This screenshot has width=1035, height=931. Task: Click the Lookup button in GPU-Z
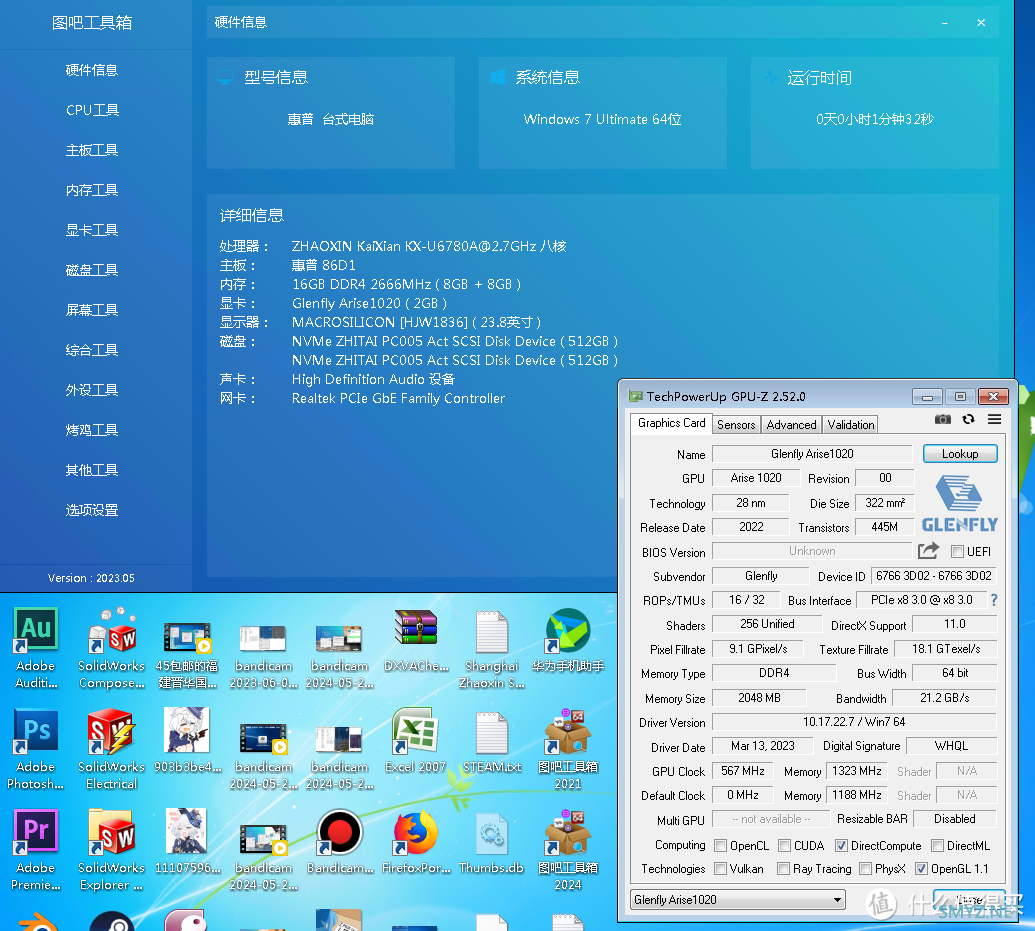(960, 454)
